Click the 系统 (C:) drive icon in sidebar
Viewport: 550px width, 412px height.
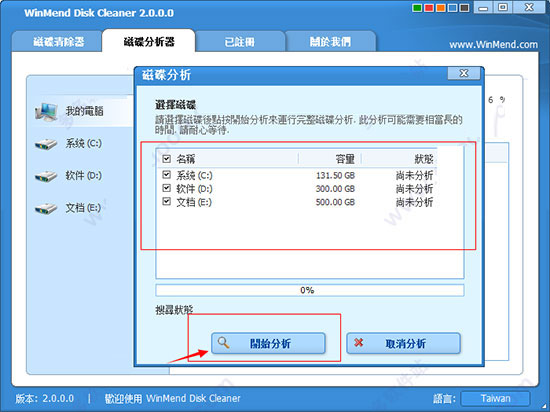[x=46, y=144]
